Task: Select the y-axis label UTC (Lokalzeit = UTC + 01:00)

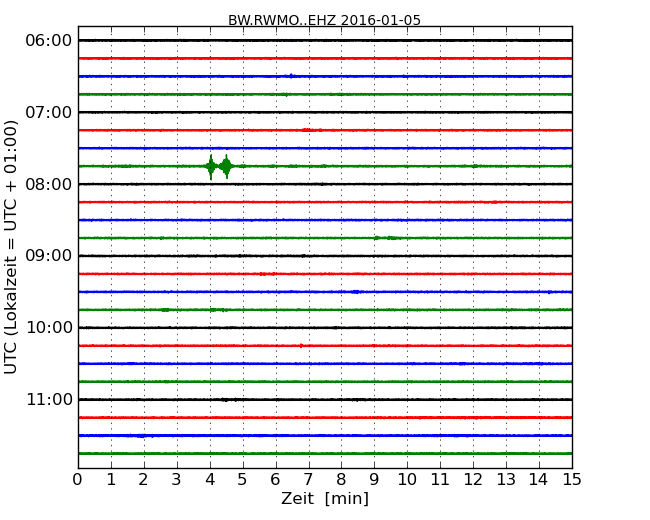Action: point(11,247)
